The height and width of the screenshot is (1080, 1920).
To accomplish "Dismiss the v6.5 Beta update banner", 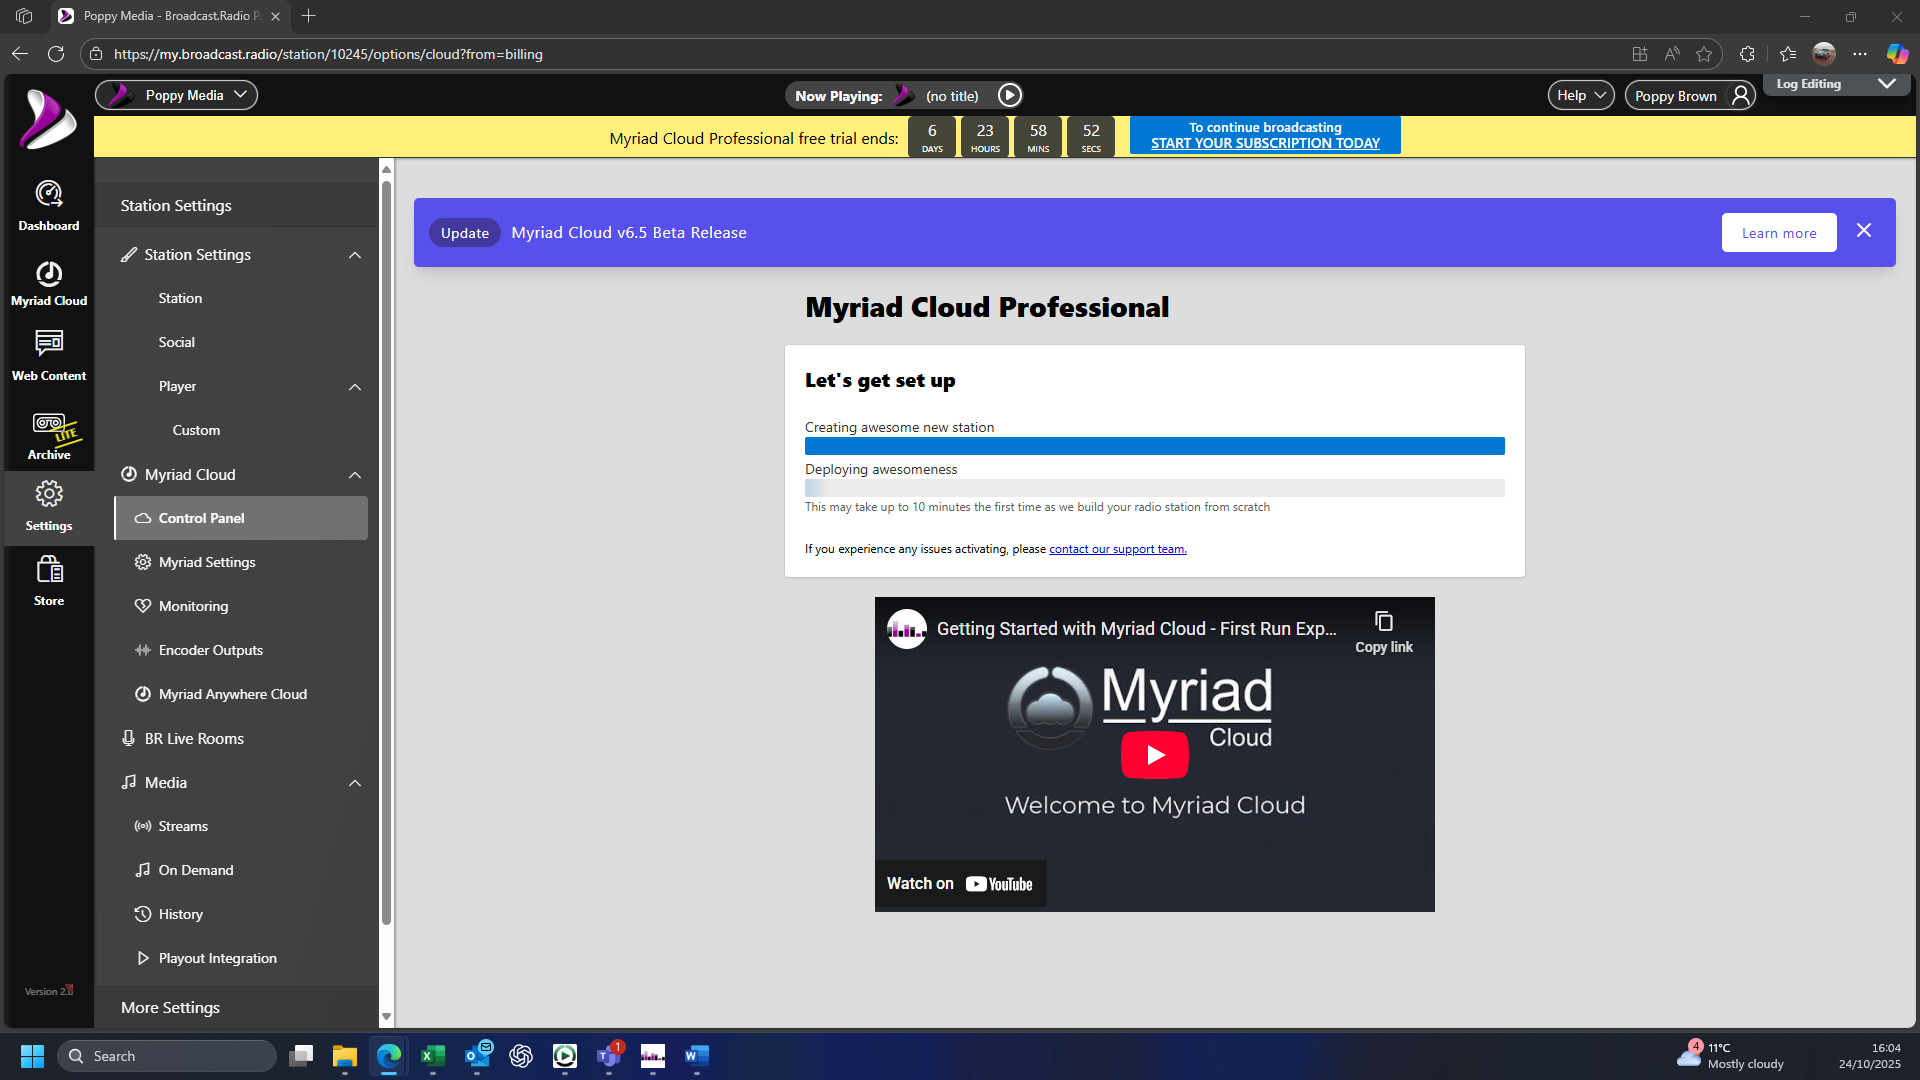I will [x=1864, y=231].
